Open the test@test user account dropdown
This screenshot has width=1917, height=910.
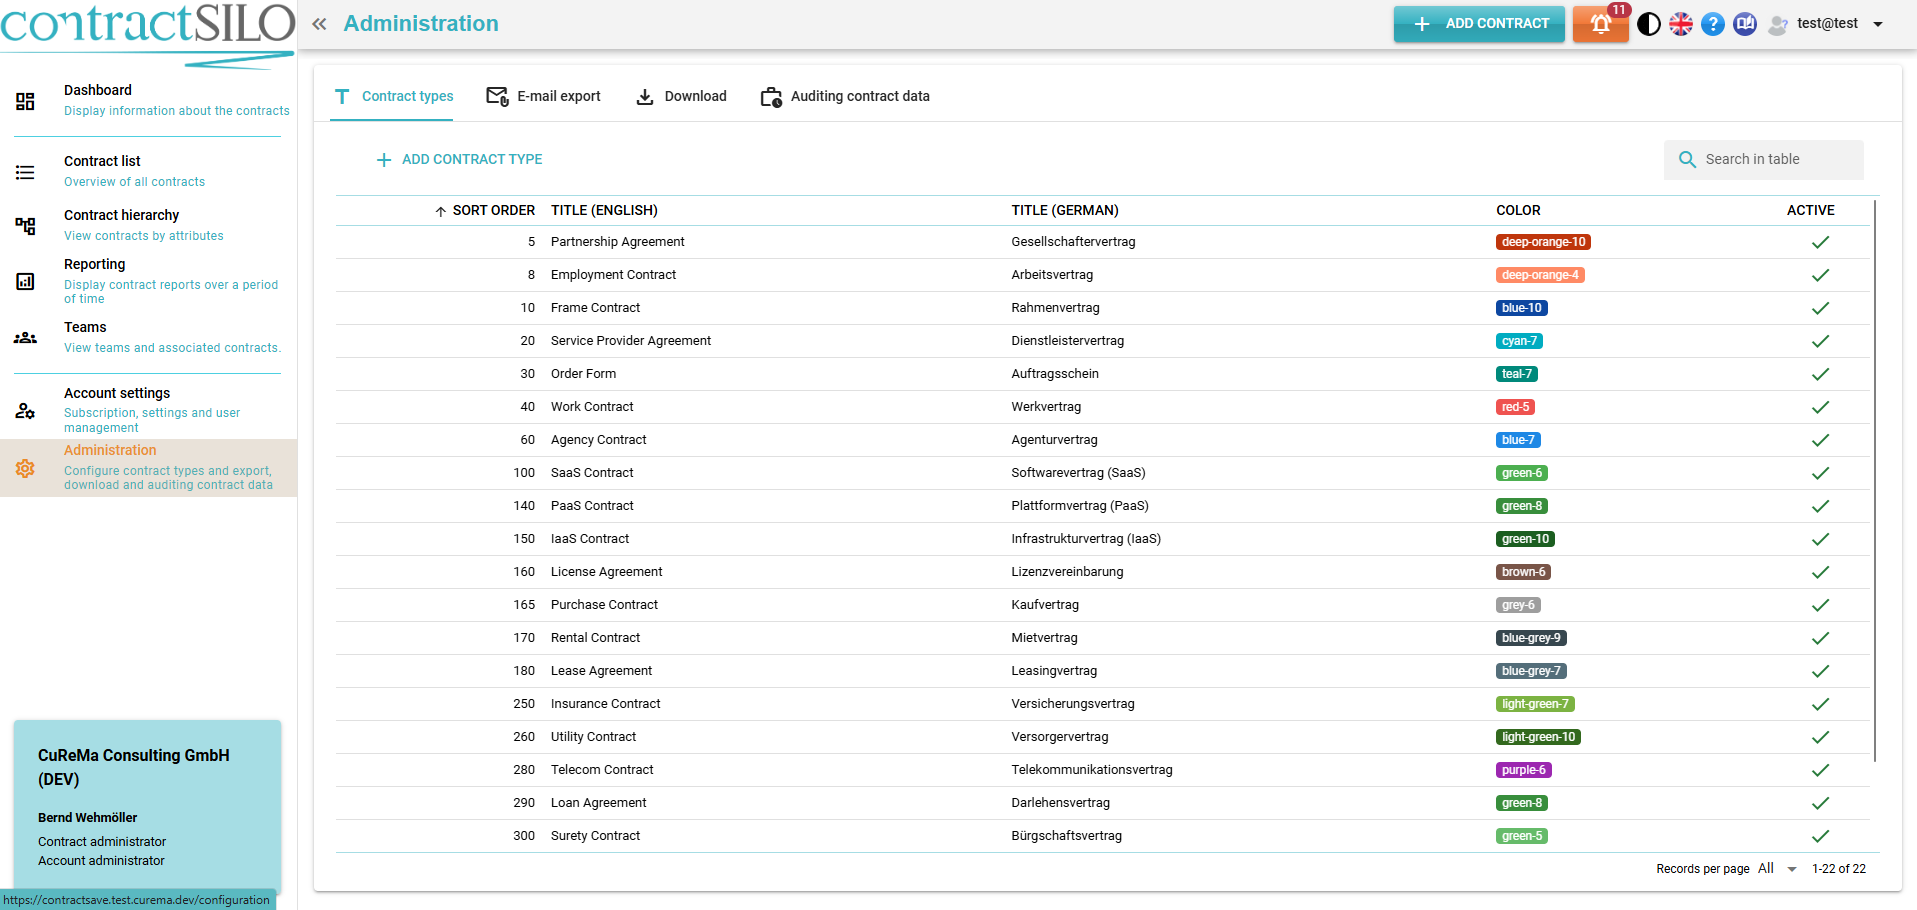[x=1827, y=24]
